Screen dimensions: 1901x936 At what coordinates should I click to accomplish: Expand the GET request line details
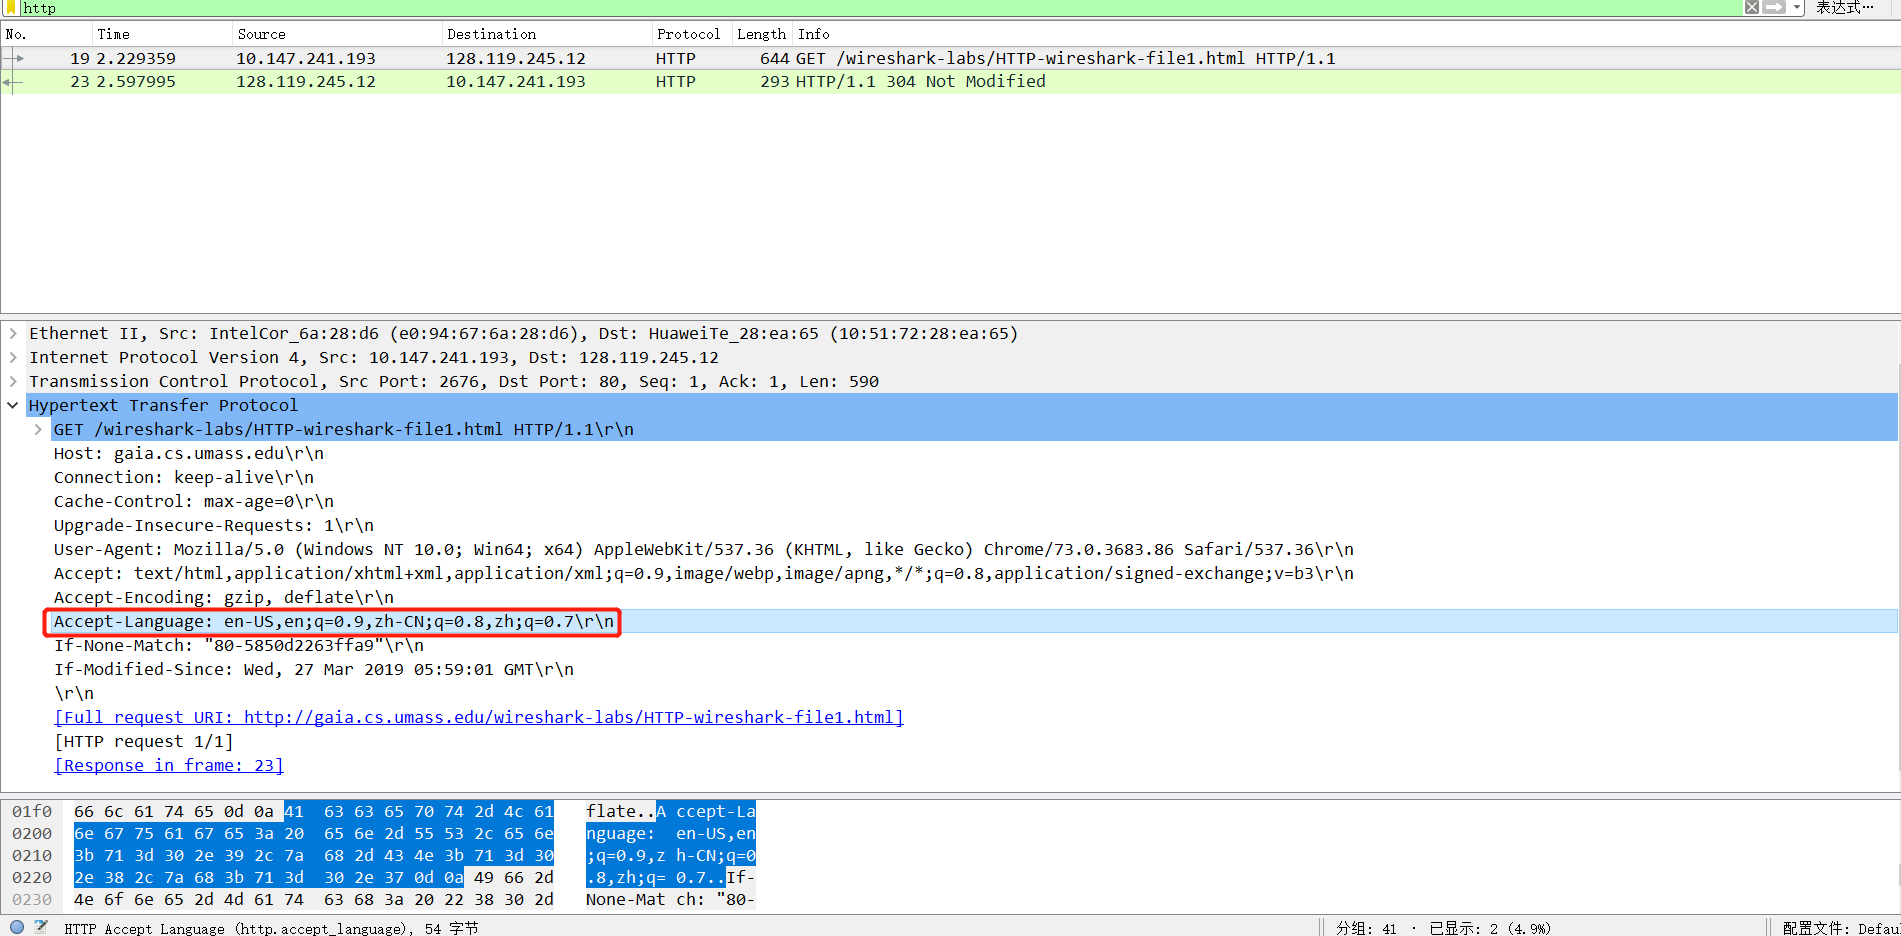[37, 429]
